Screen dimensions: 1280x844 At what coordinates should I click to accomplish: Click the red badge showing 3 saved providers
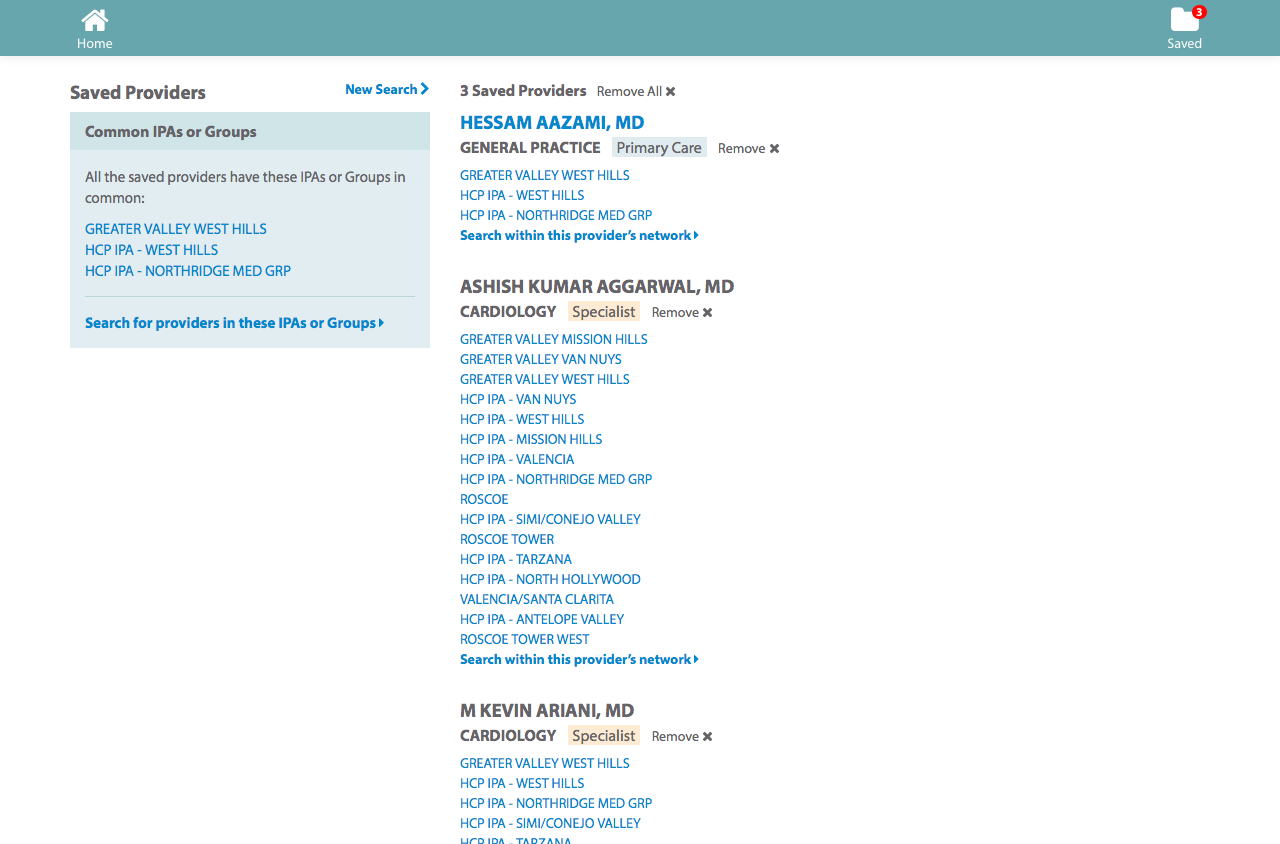1197,11
